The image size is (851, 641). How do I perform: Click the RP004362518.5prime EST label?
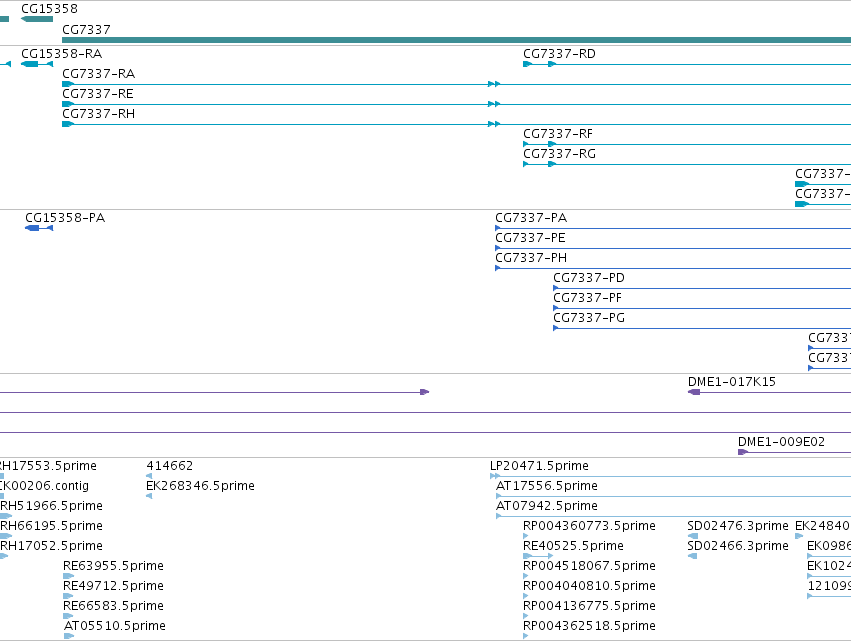589,626
